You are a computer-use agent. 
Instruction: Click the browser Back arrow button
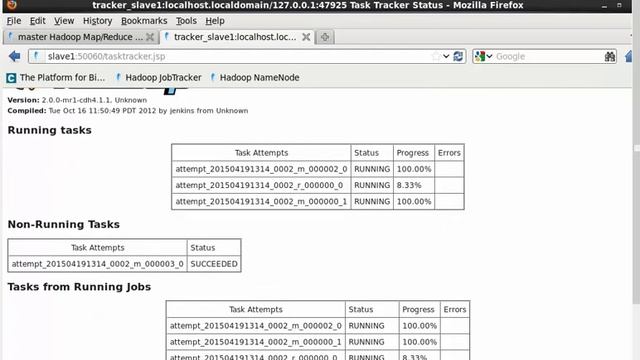[15, 56]
